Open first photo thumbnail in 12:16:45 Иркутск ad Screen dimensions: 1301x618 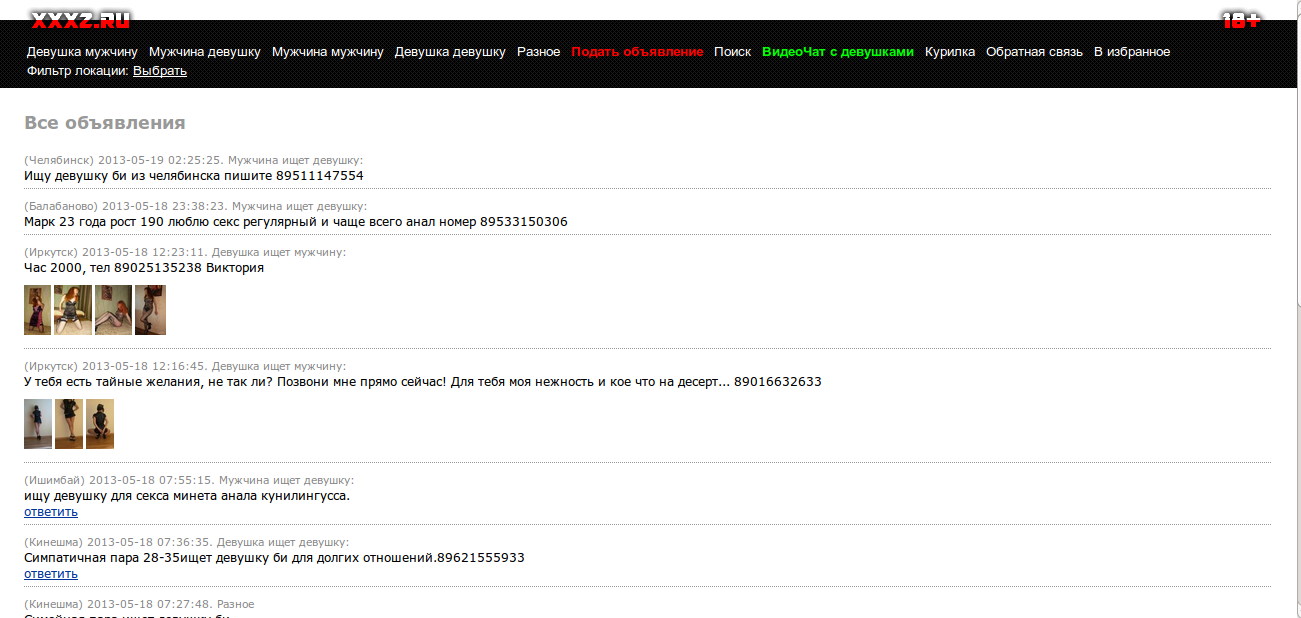pyautogui.click(x=37, y=424)
